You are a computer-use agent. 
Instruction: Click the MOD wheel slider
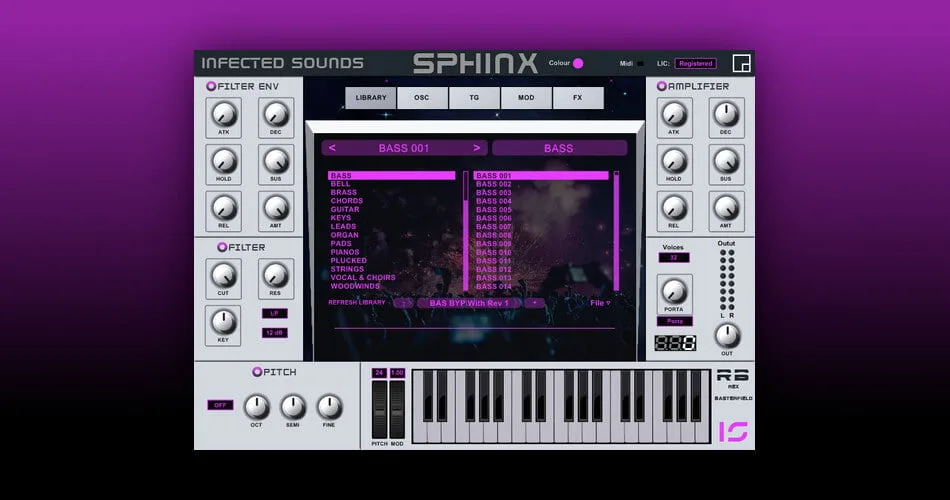pos(397,410)
